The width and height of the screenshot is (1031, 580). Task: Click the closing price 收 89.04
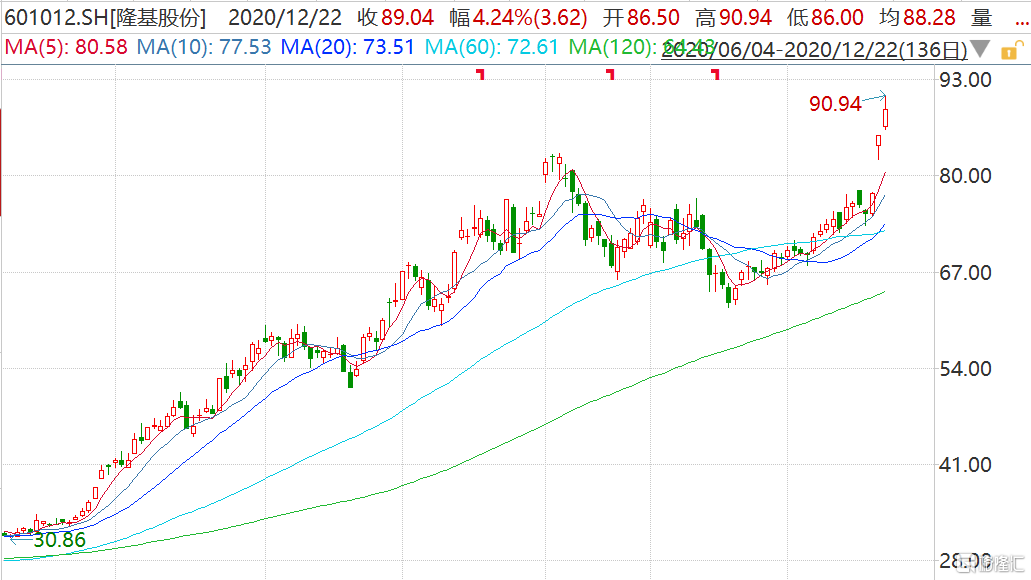pos(396,18)
